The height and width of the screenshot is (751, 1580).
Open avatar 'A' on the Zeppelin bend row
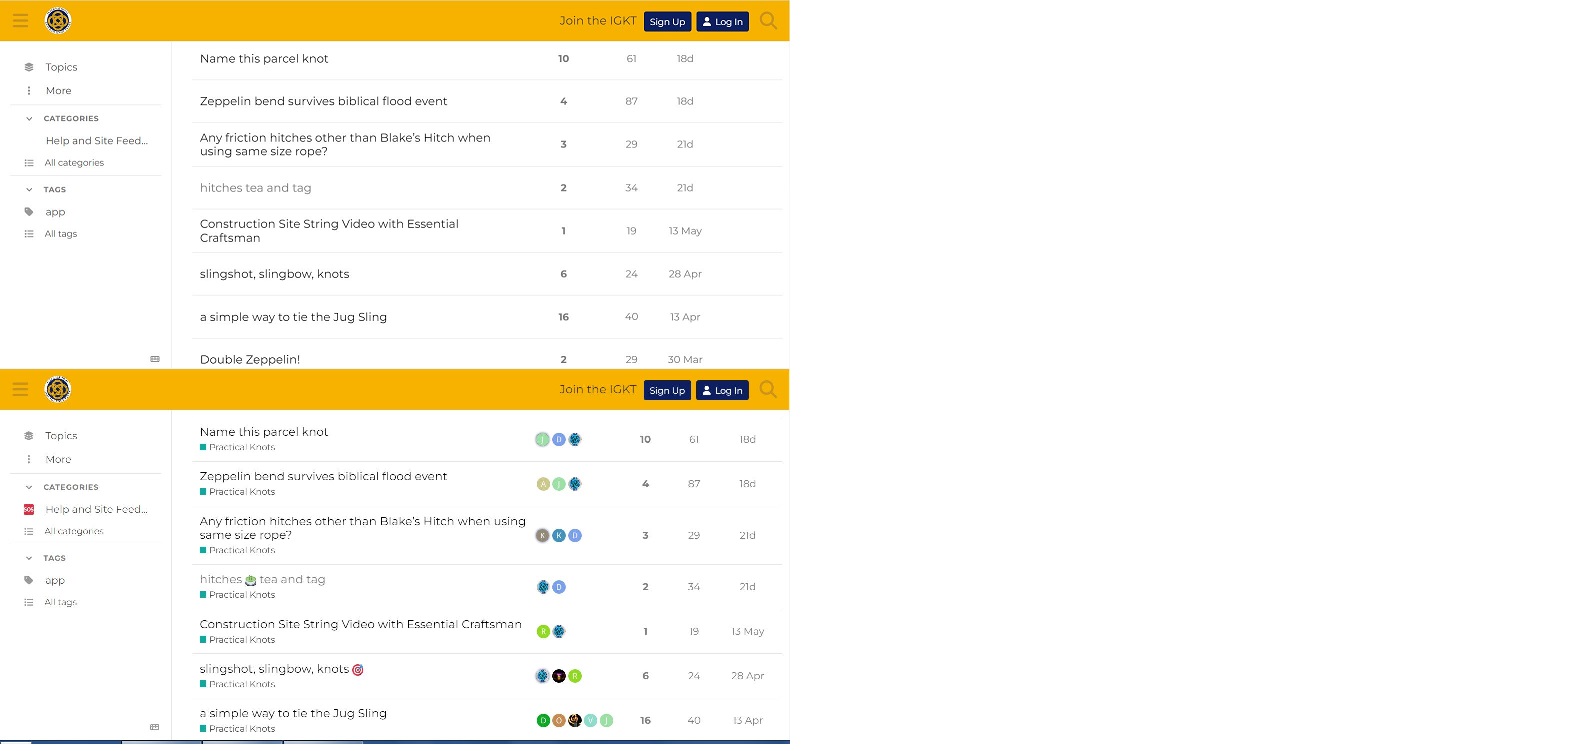pyautogui.click(x=543, y=484)
